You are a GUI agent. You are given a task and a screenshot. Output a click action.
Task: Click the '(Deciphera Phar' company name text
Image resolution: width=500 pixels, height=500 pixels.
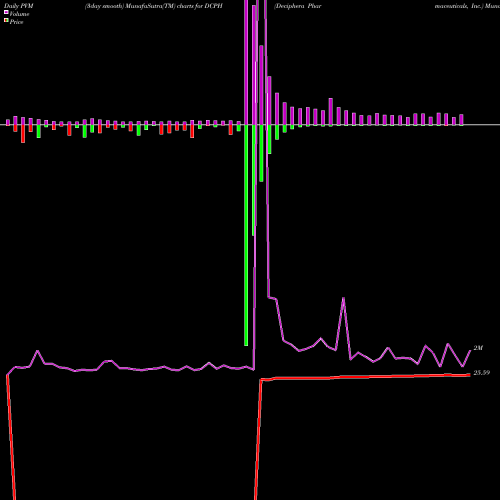coord(298,6)
